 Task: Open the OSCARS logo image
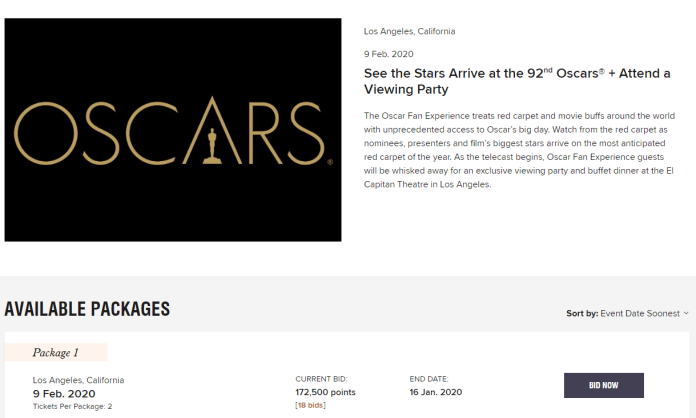click(x=173, y=130)
